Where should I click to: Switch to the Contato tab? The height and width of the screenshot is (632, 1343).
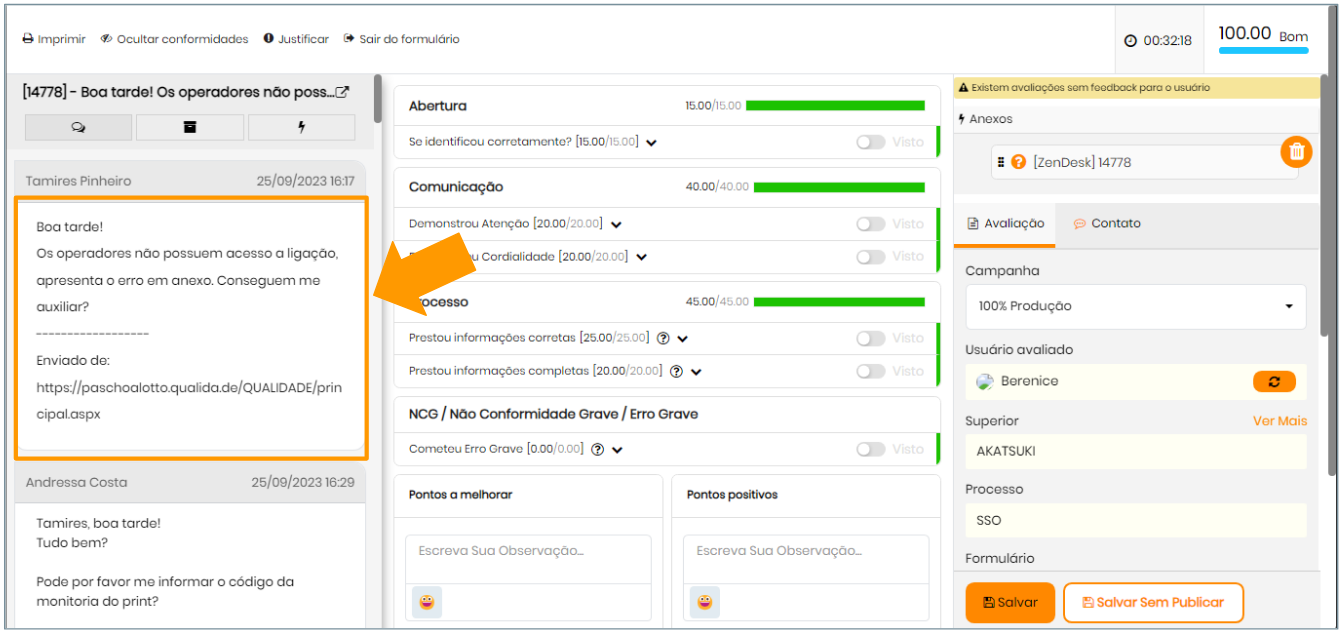point(1106,223)
